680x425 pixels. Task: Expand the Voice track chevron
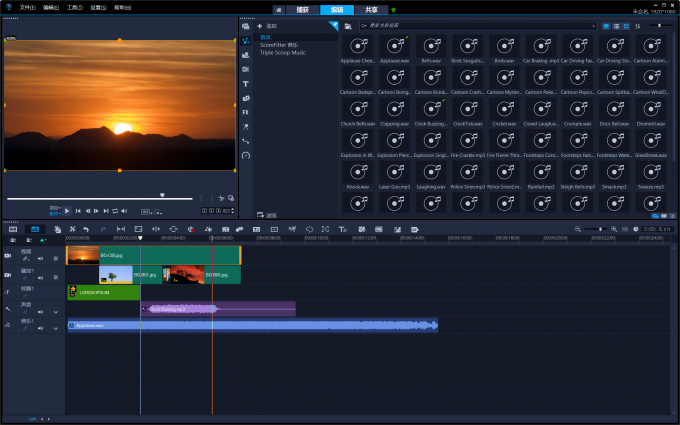coord(56,312)
